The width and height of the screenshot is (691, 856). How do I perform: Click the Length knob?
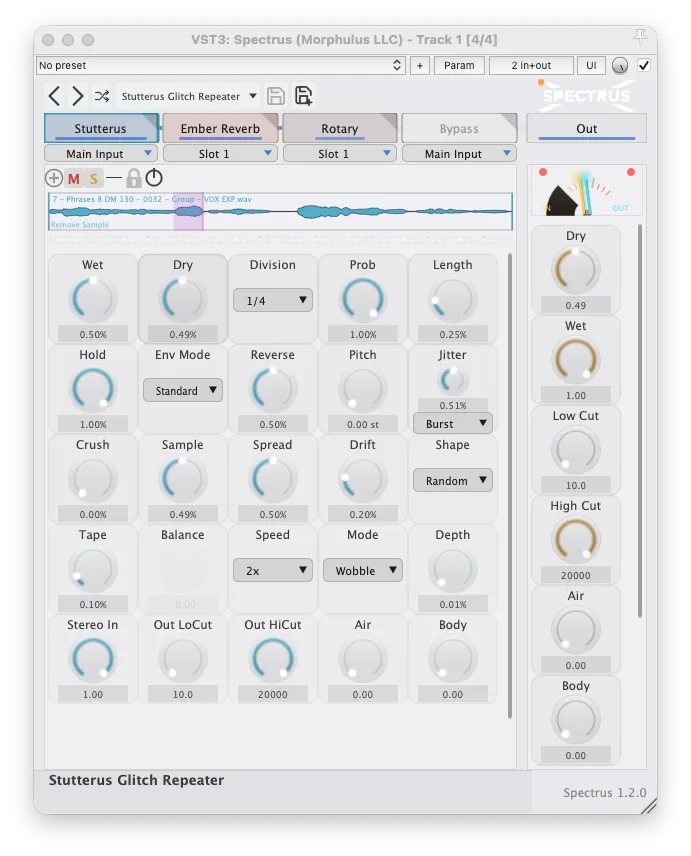pos(452,299)
